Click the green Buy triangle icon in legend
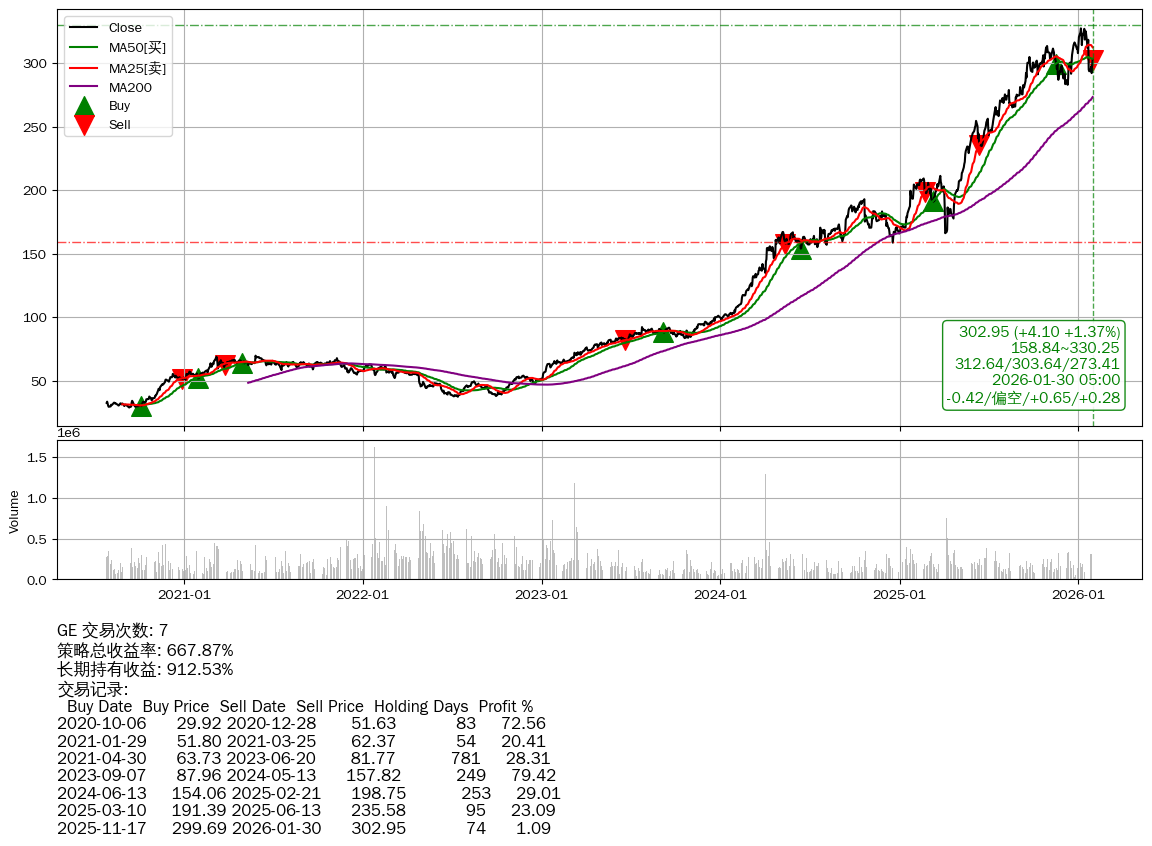 [x=85, y=106]
